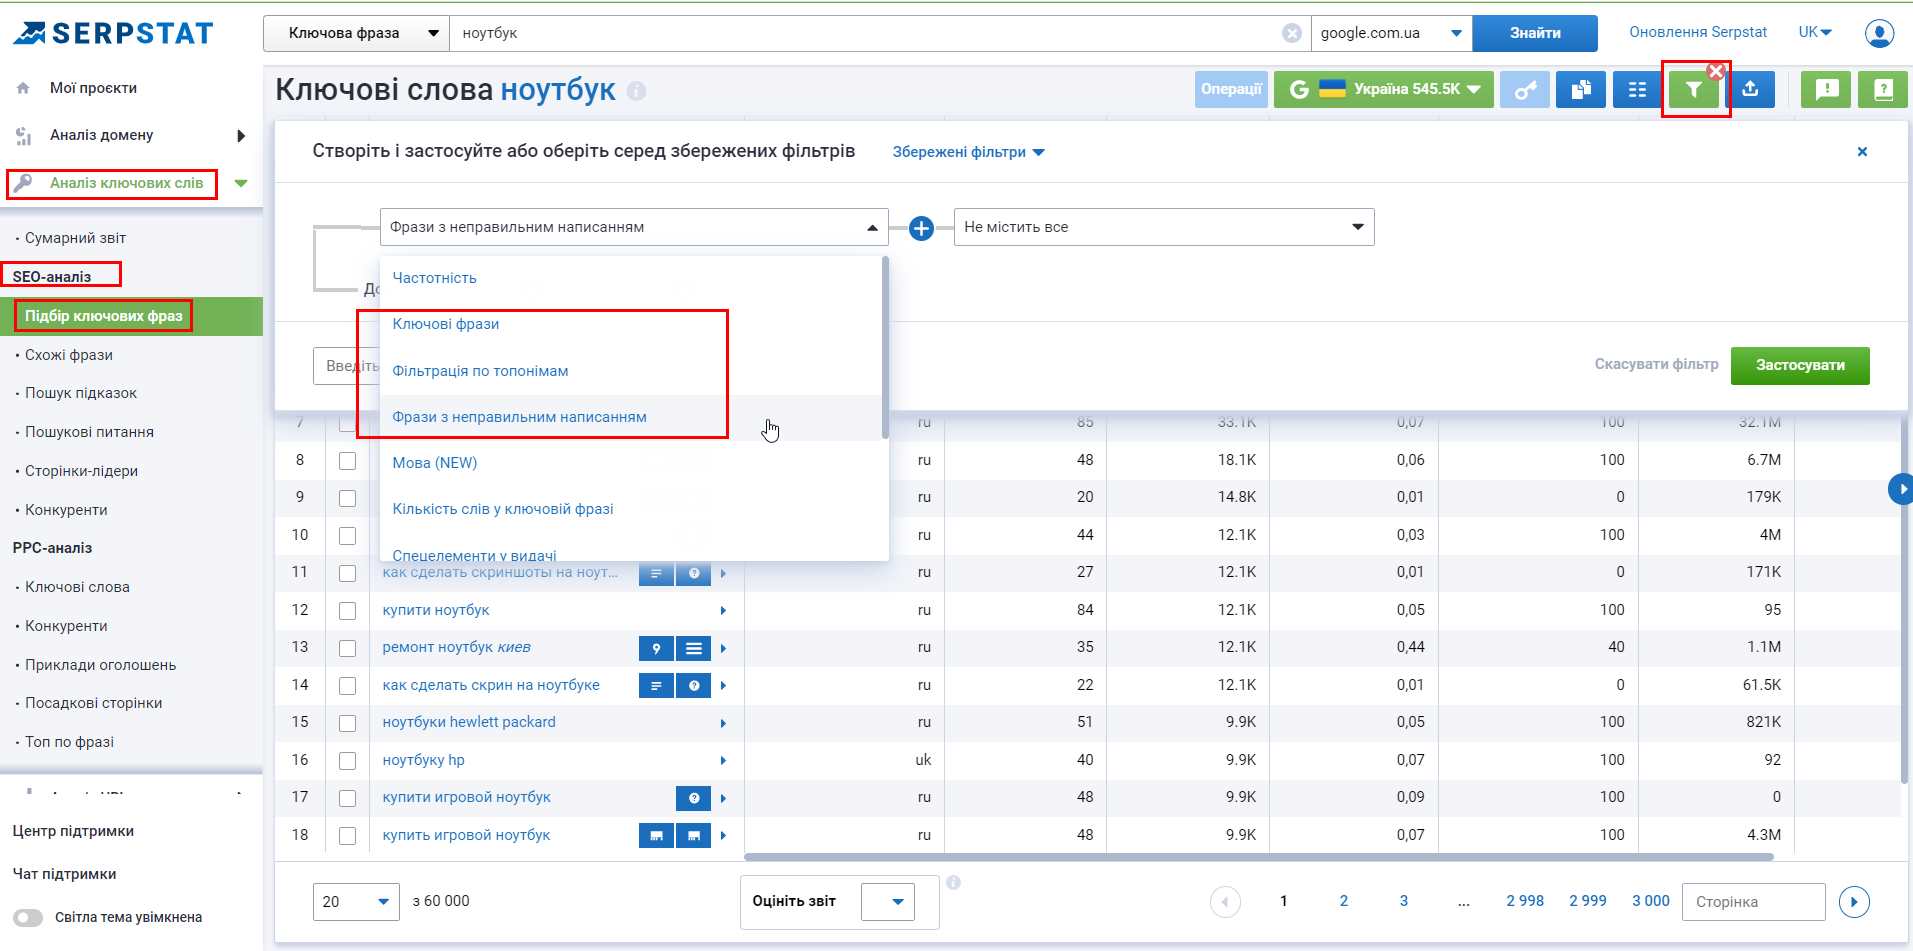This screenshot has height=951, width=1913.
Task: Click the Знайти search button
Action: click(1535, 33)
